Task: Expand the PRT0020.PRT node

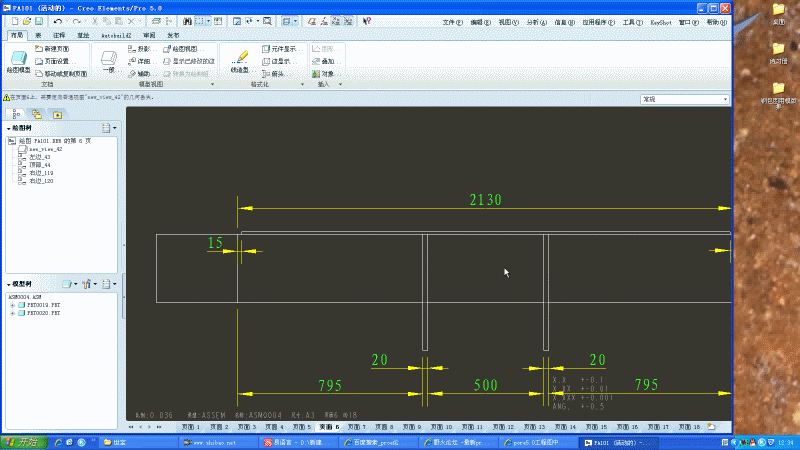Action: (x=12, y=313)
